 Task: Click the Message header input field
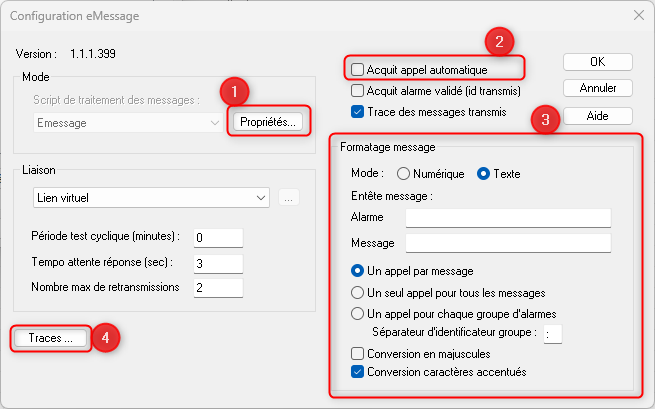click(x=507, y=243)
